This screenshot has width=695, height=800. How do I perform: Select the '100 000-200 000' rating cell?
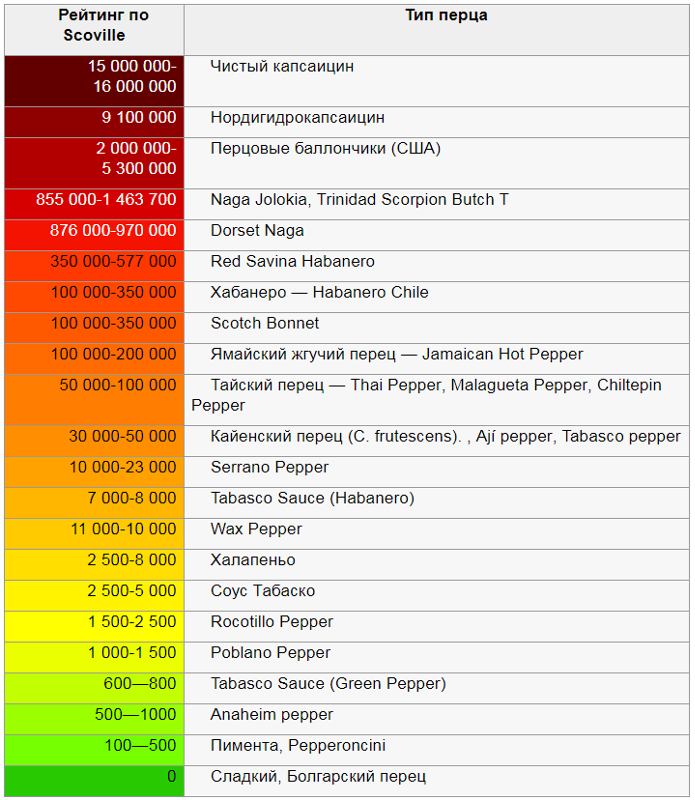(x=94, y=359)
